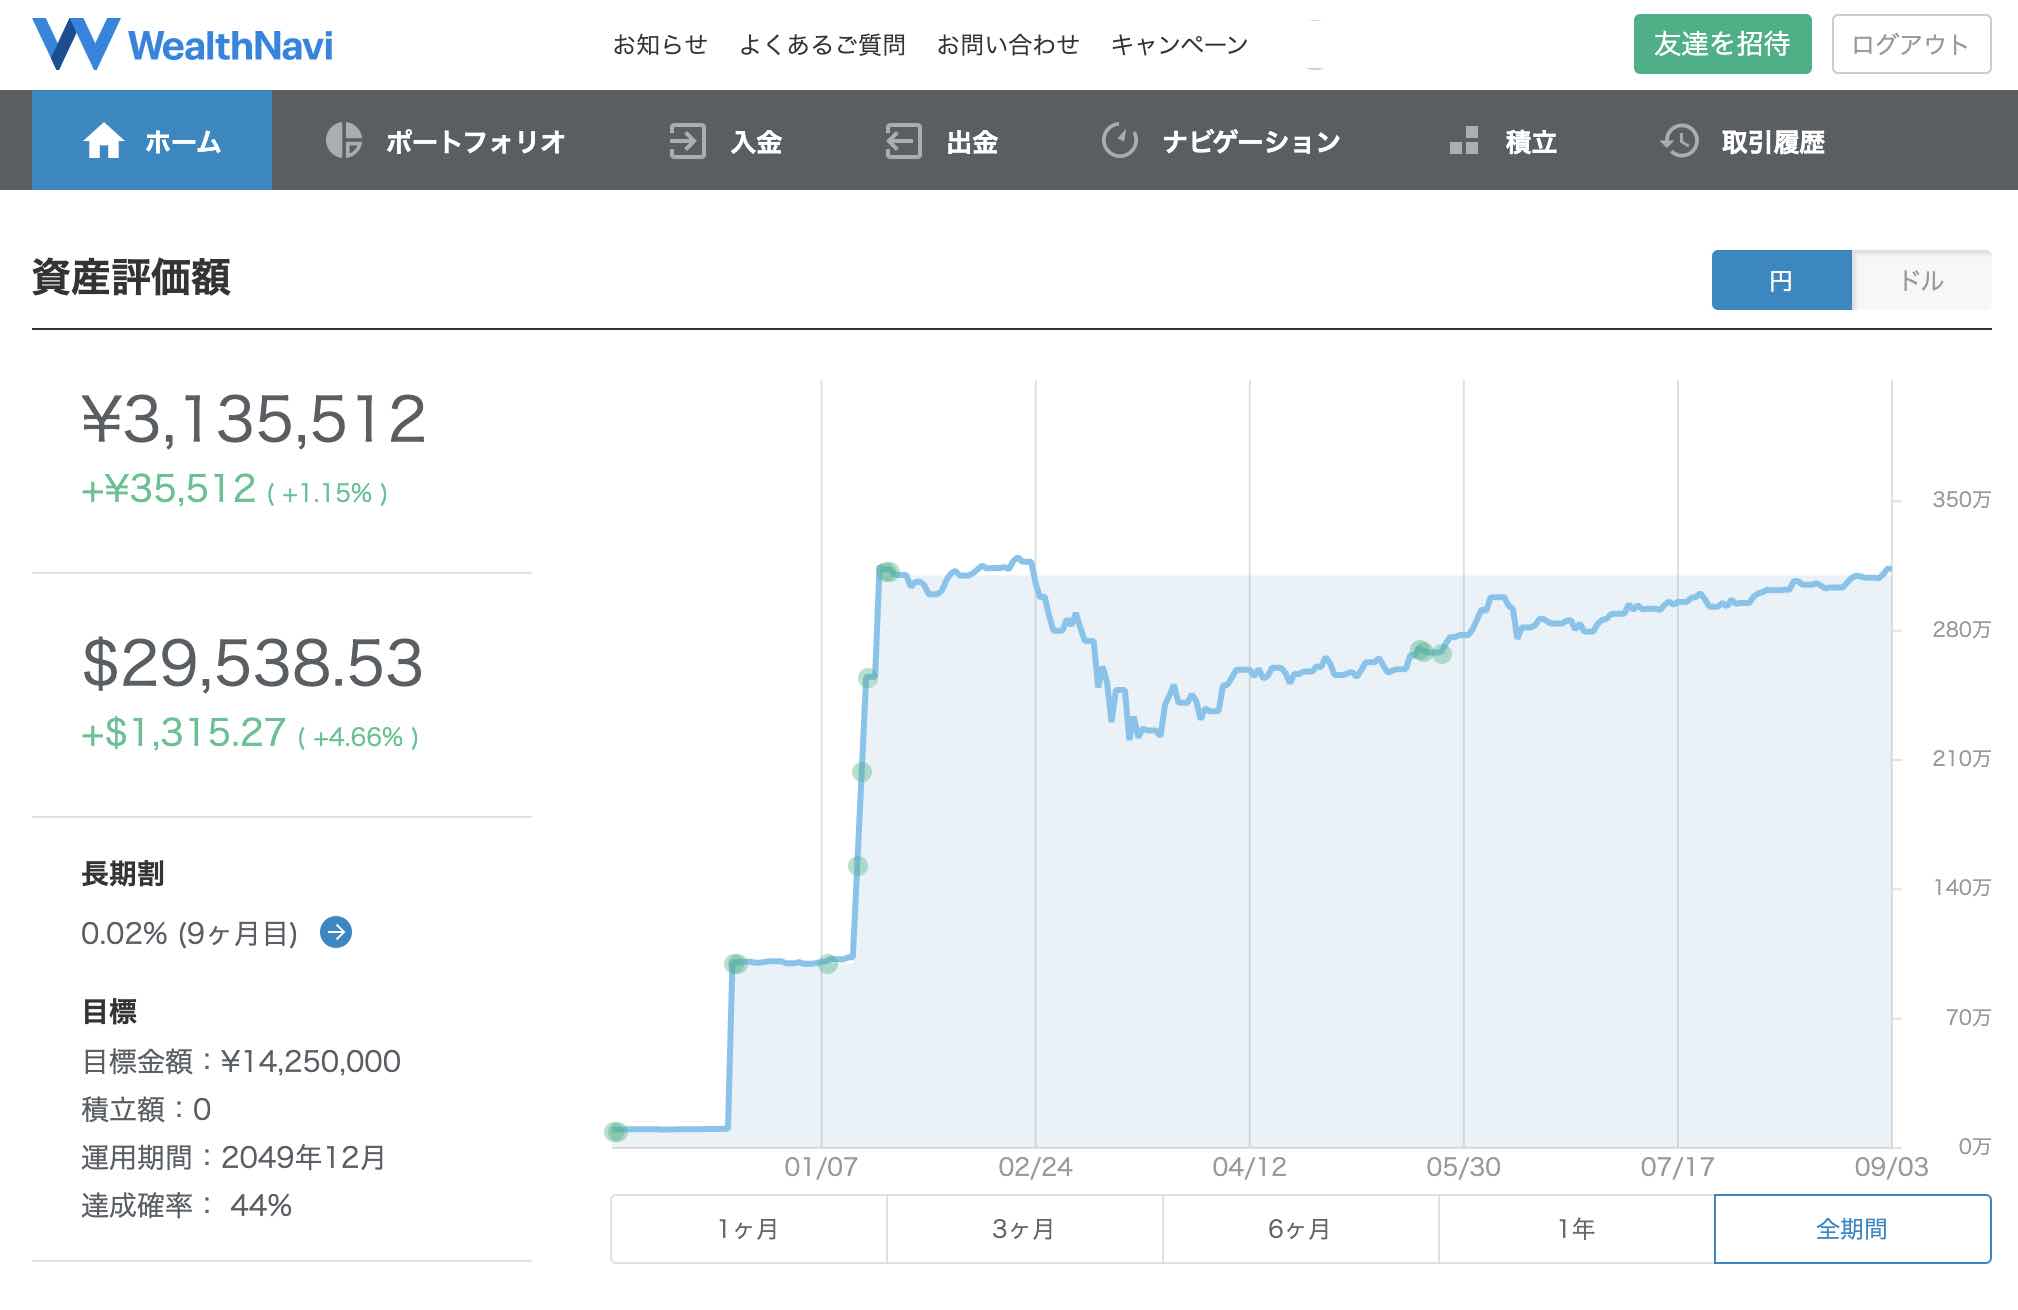Click the 02/24 date axis label
Viewport: 2018px width, 1310px height.
[x=1035, y=1167]
